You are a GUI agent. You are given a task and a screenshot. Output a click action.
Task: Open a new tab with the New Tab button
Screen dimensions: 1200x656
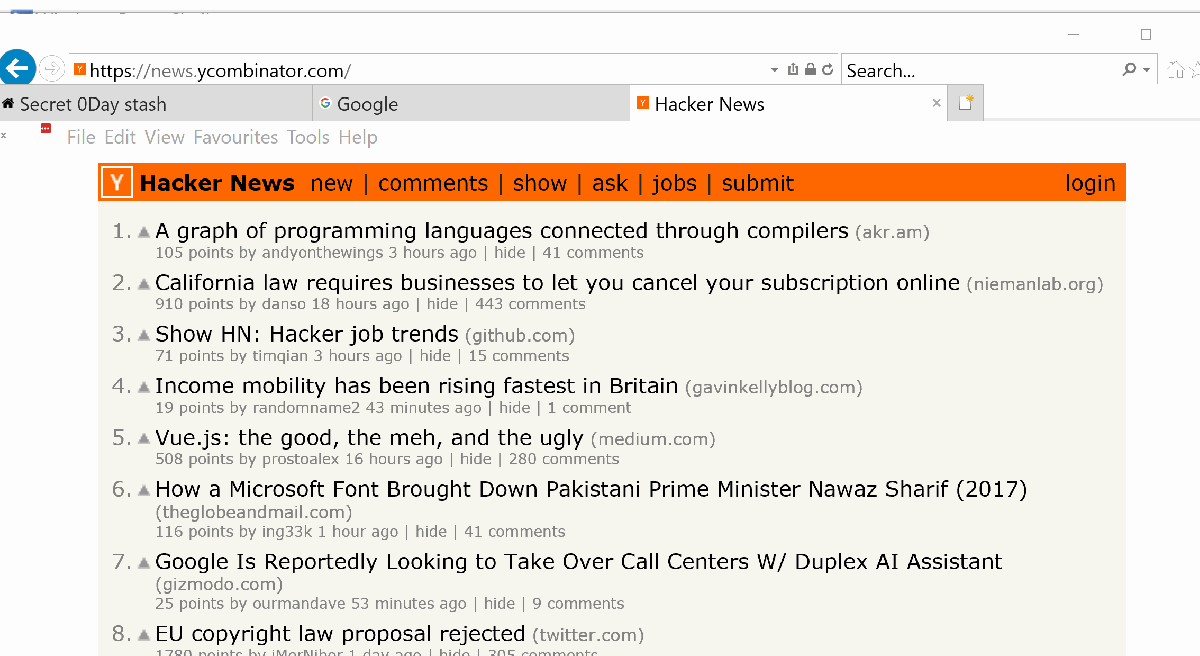tap(966, 103)
